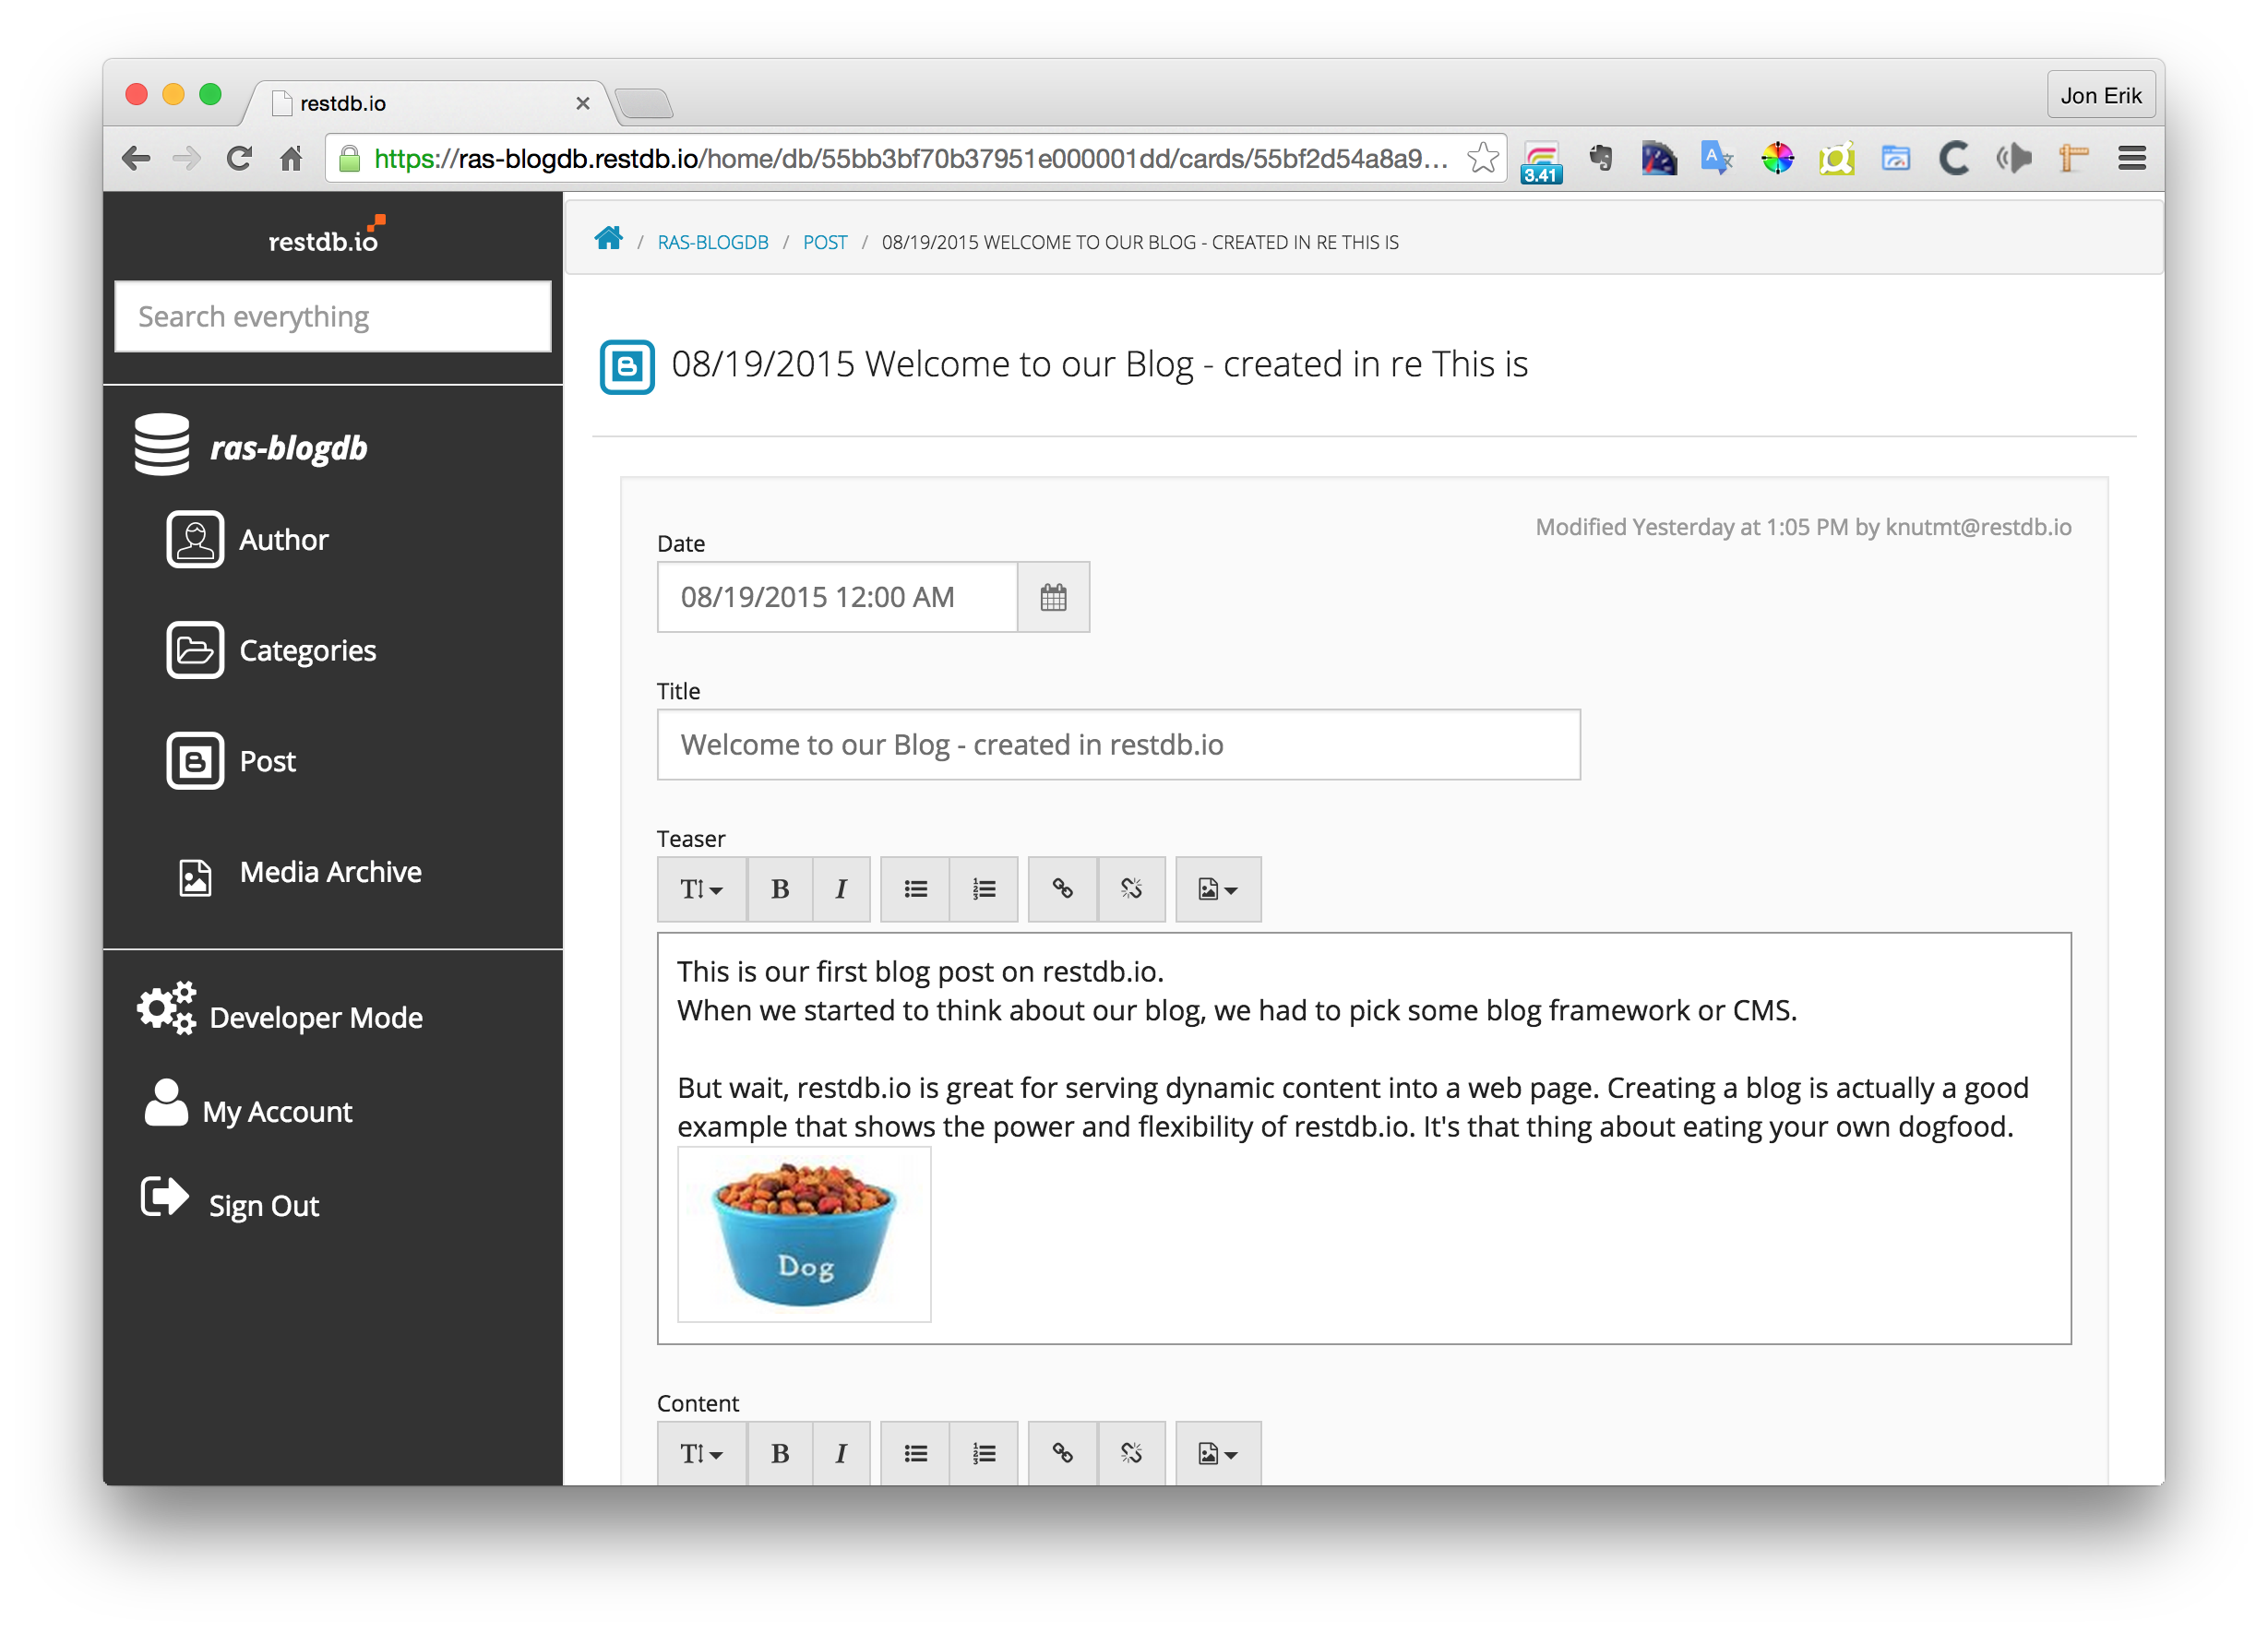
Task: Click the home icon in breadcrumb
Action: [608, 239]
